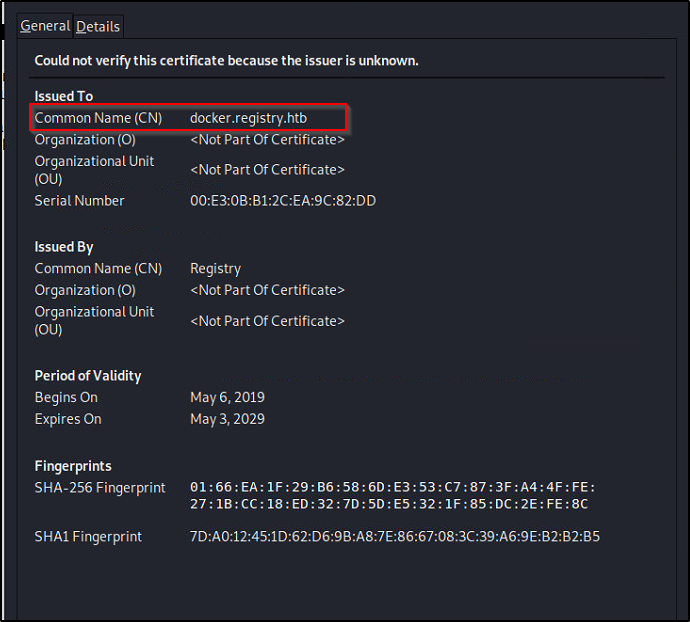Screen dimensions: 690x622
Task: Select the certificate Serial Number value
Action: (283, 201)
